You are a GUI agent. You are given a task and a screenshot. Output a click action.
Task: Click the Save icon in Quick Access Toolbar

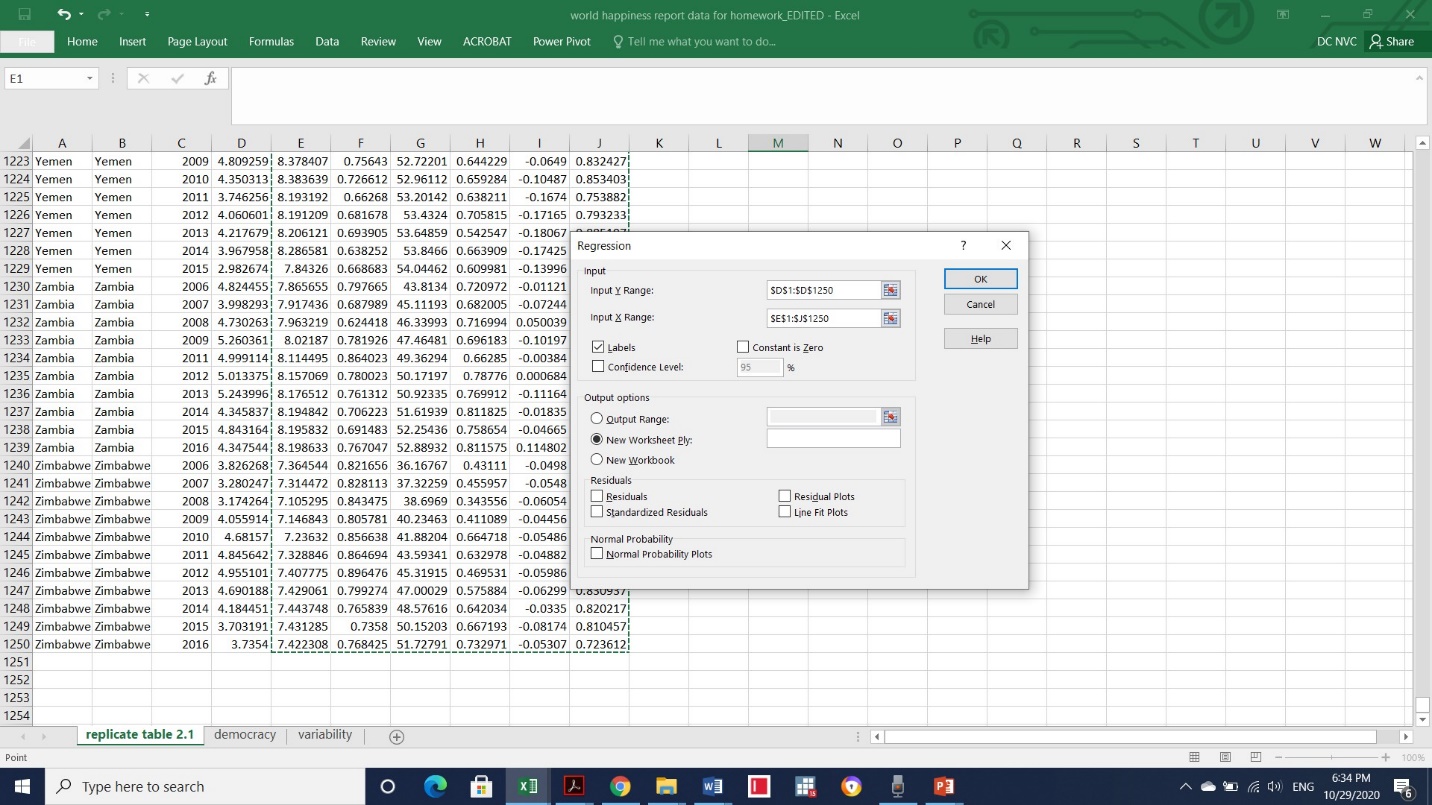point(24,14)
